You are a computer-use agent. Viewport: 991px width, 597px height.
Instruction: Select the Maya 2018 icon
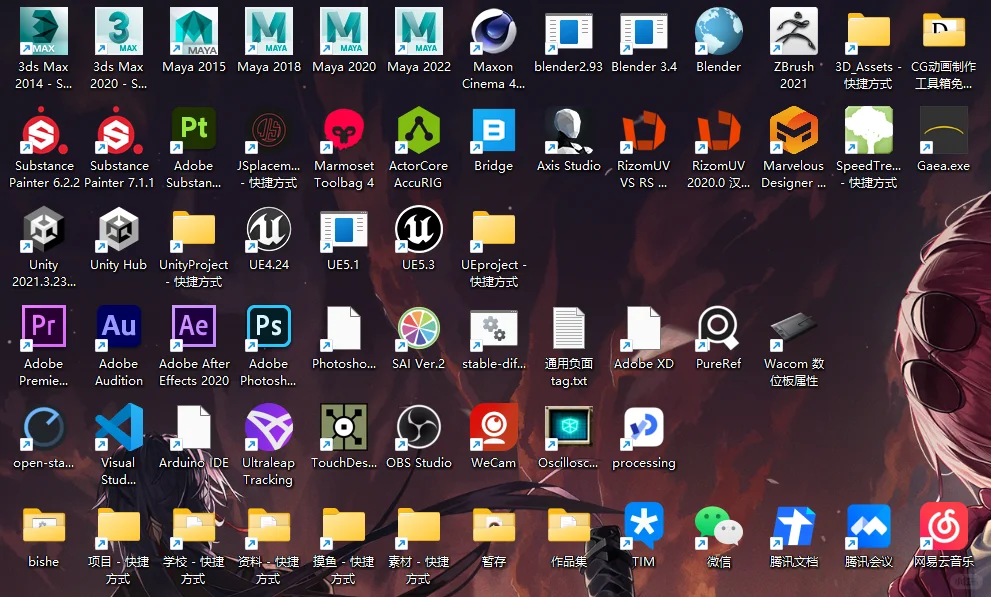pos(269,31)
